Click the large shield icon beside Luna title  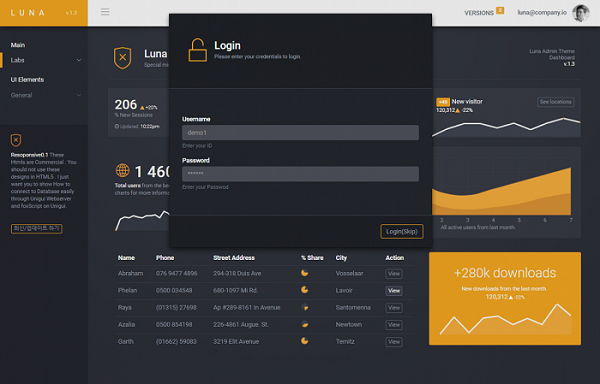point(122,58)
